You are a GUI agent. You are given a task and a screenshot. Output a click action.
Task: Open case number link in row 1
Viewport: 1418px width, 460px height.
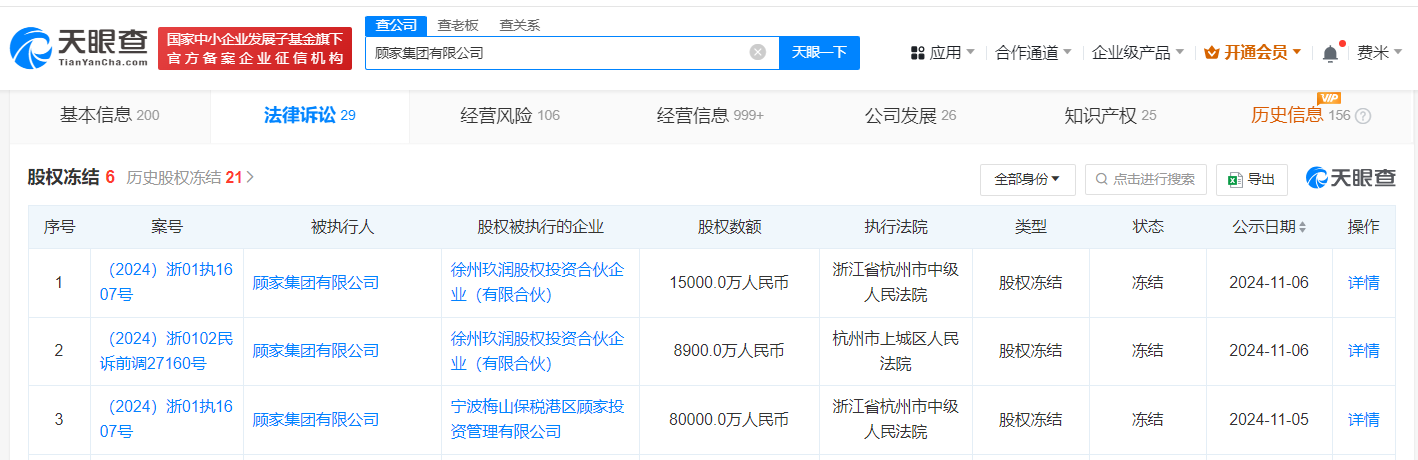[168, 282]
